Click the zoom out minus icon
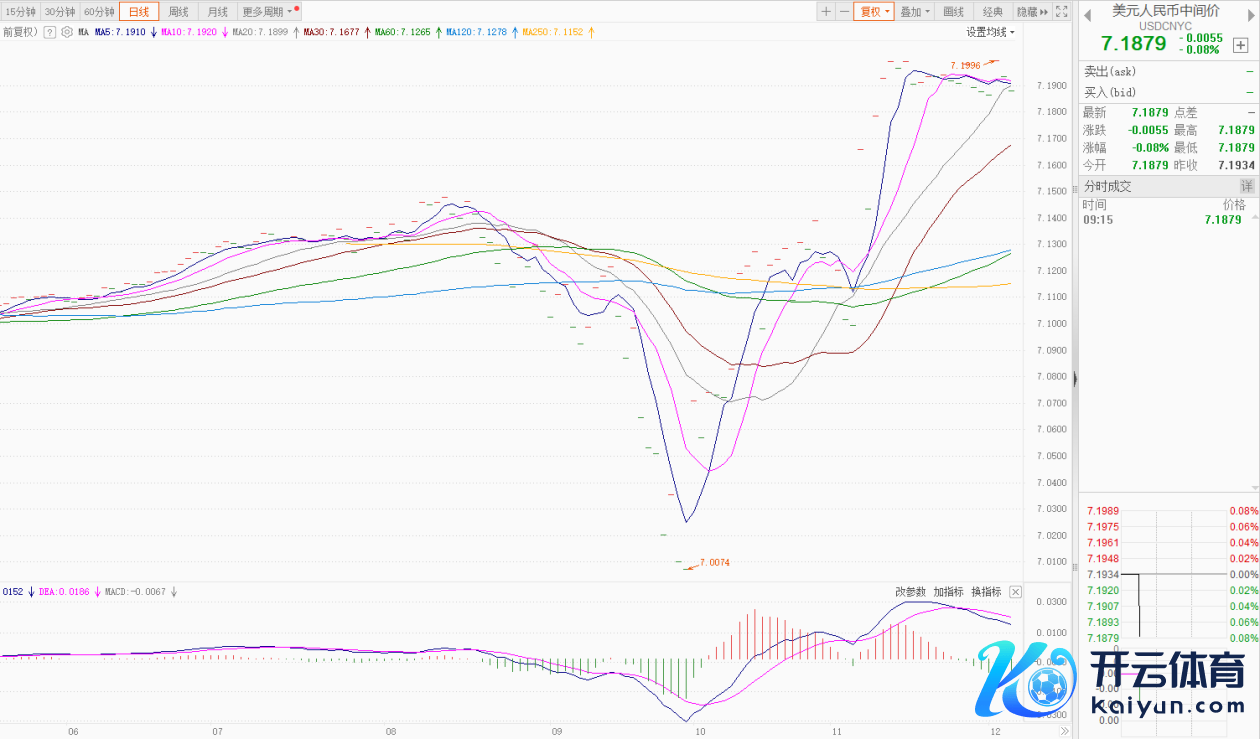This screenshot has height=739, width=1260. [x=844, y=12]
